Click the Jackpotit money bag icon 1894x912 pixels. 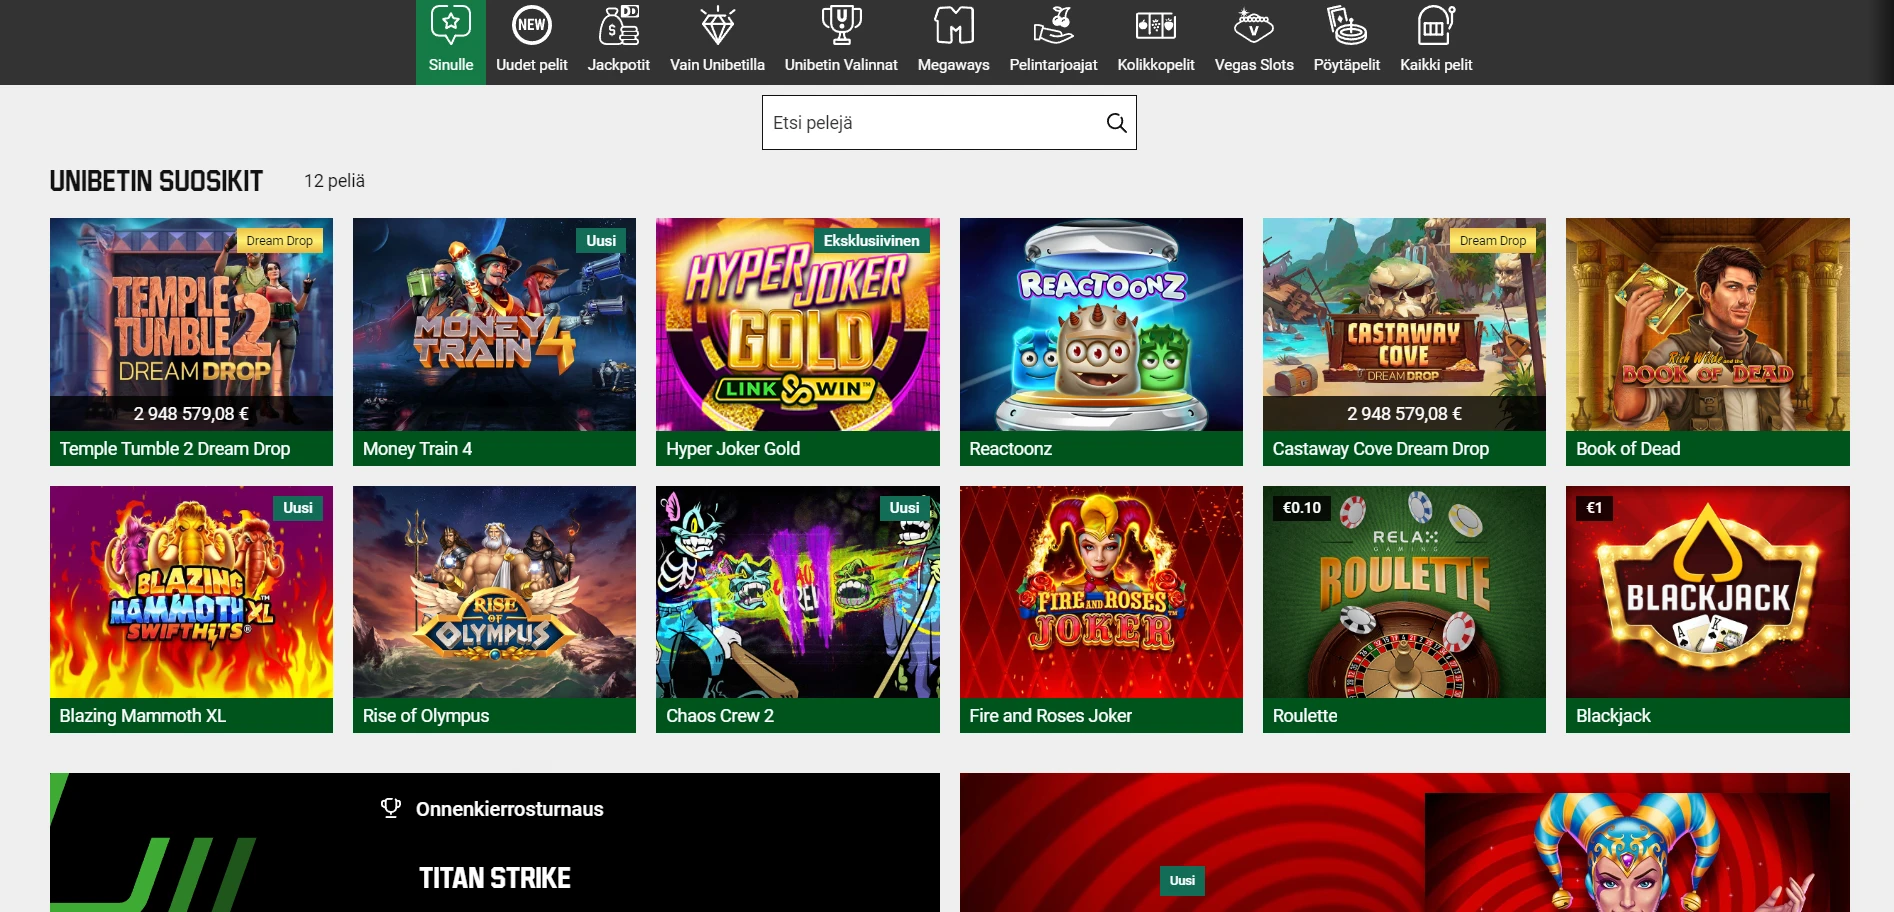coord(619,25)
